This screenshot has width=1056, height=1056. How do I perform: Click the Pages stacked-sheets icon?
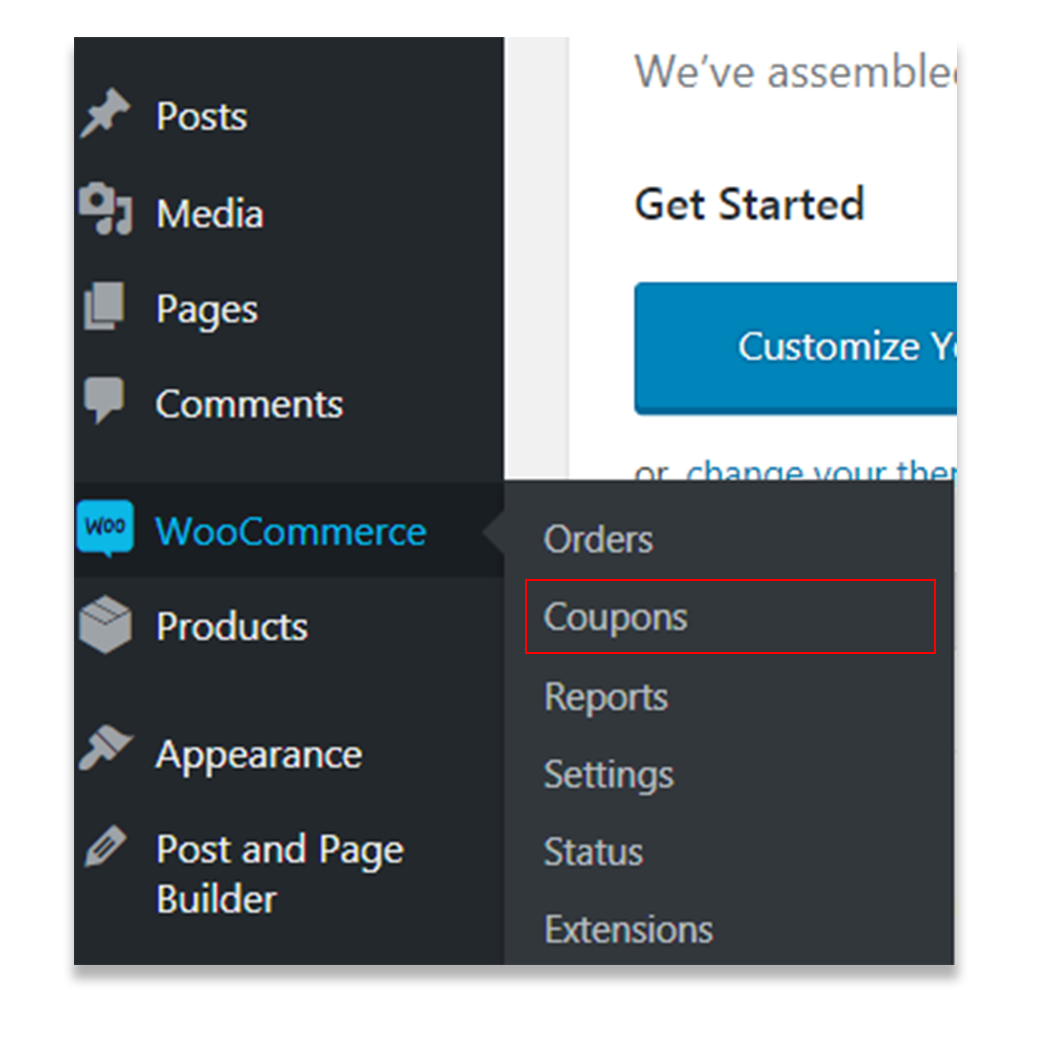pos(104,306)
